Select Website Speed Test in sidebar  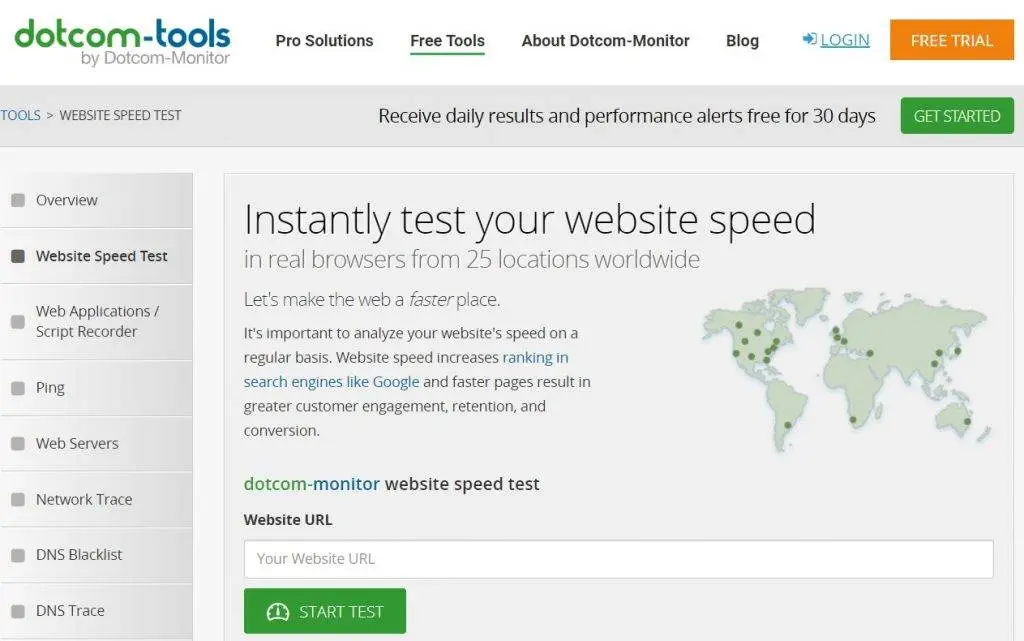[97, 256]
